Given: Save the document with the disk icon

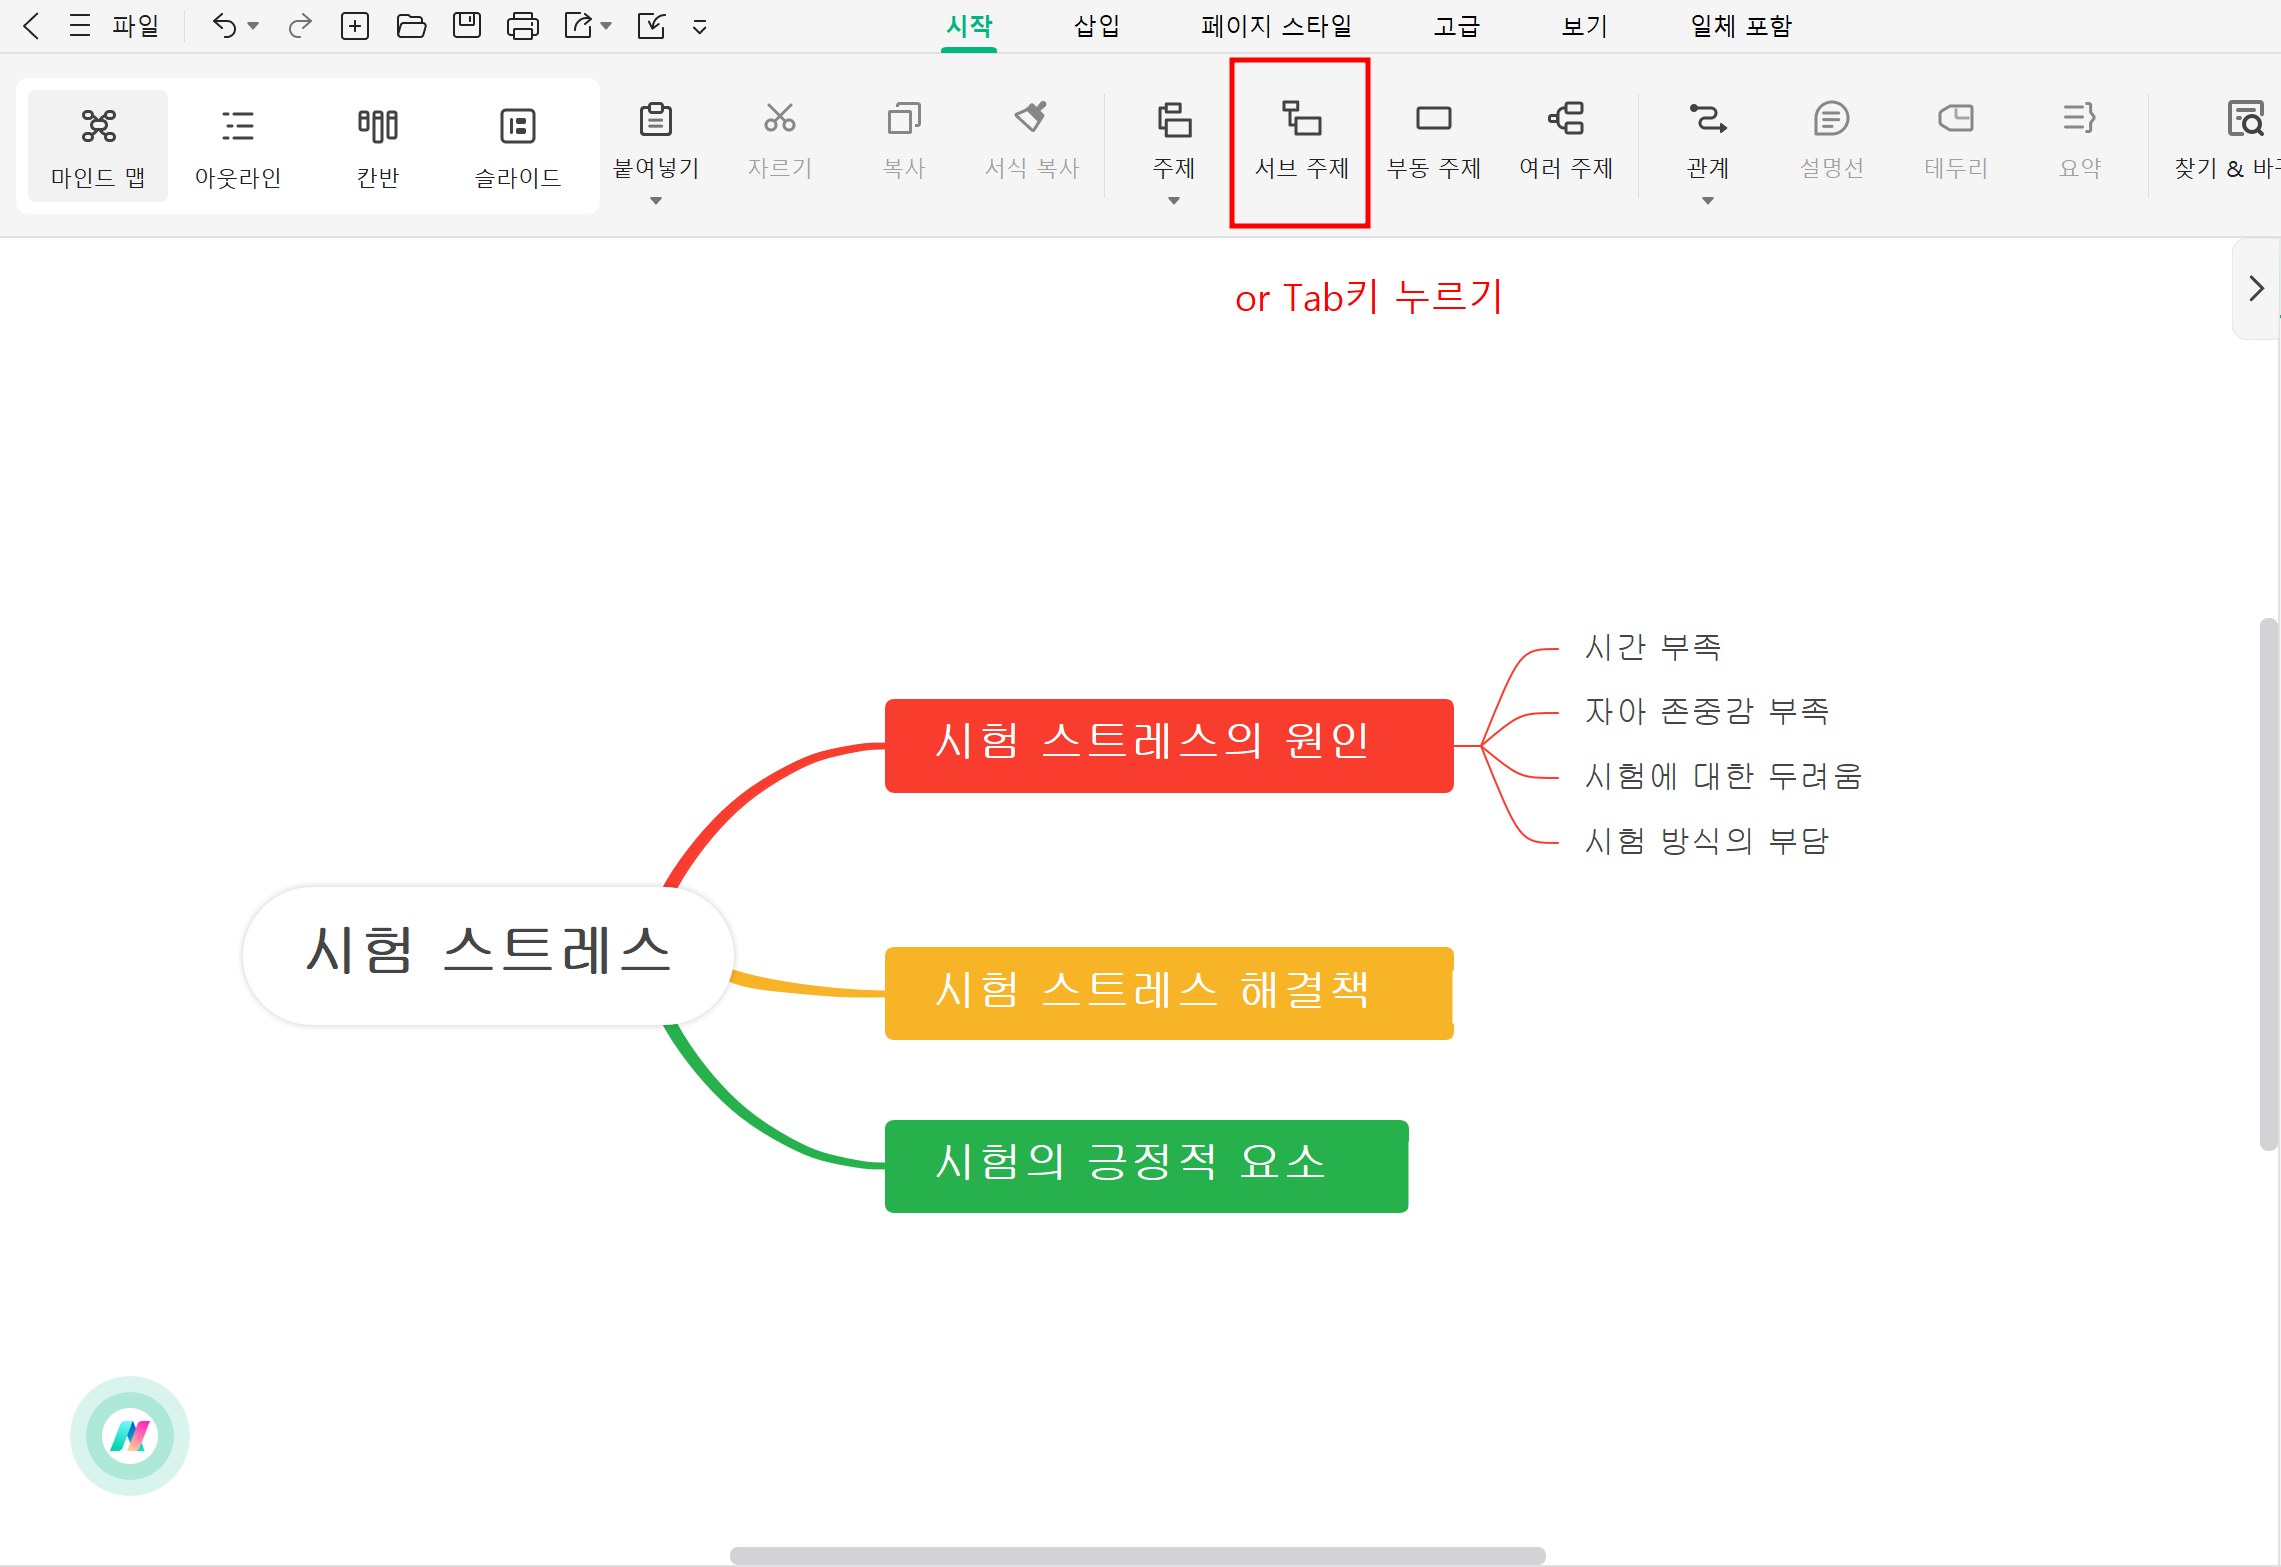Looking at the screenshot, I should pos(467,26).
